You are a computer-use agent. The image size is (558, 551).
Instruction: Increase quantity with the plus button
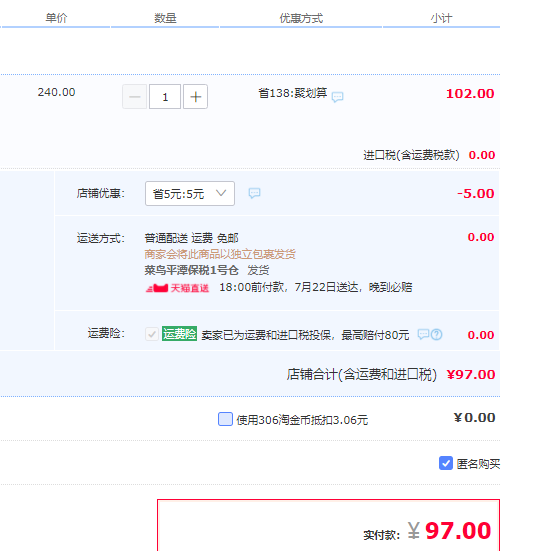click(195, 96)
